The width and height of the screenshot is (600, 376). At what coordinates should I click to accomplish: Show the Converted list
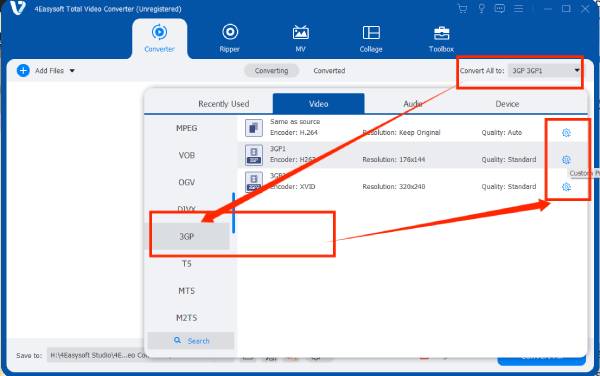click(x=329, y=71)
